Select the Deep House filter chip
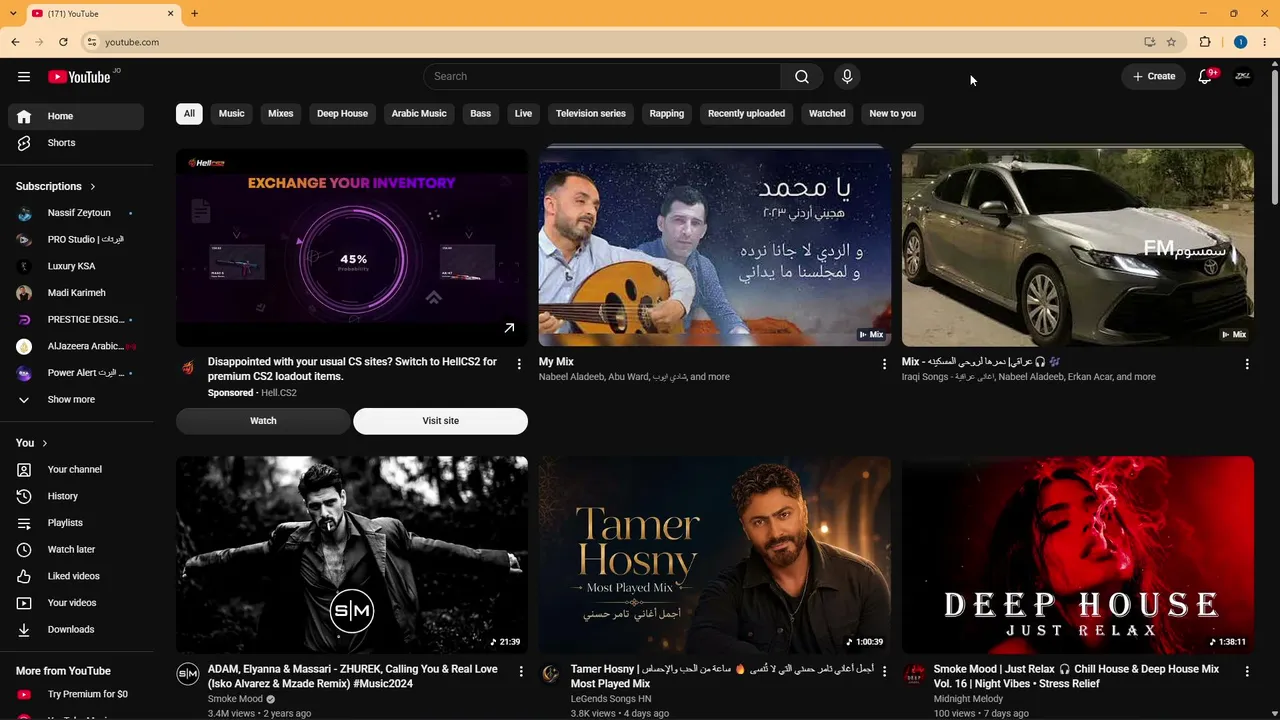The width and height of the screenshot is (1280, 720). point(343,114)
